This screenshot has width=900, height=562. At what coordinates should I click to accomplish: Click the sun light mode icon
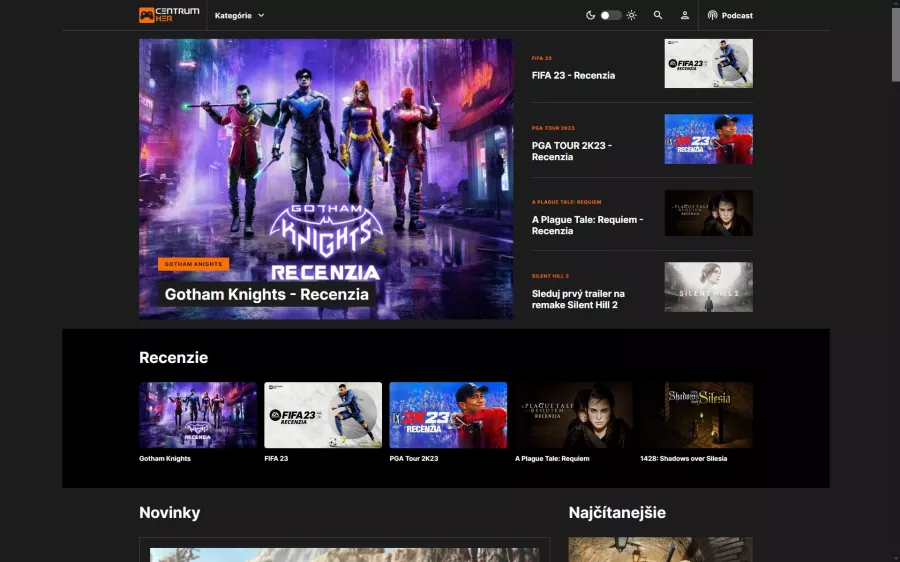(631, 15)
